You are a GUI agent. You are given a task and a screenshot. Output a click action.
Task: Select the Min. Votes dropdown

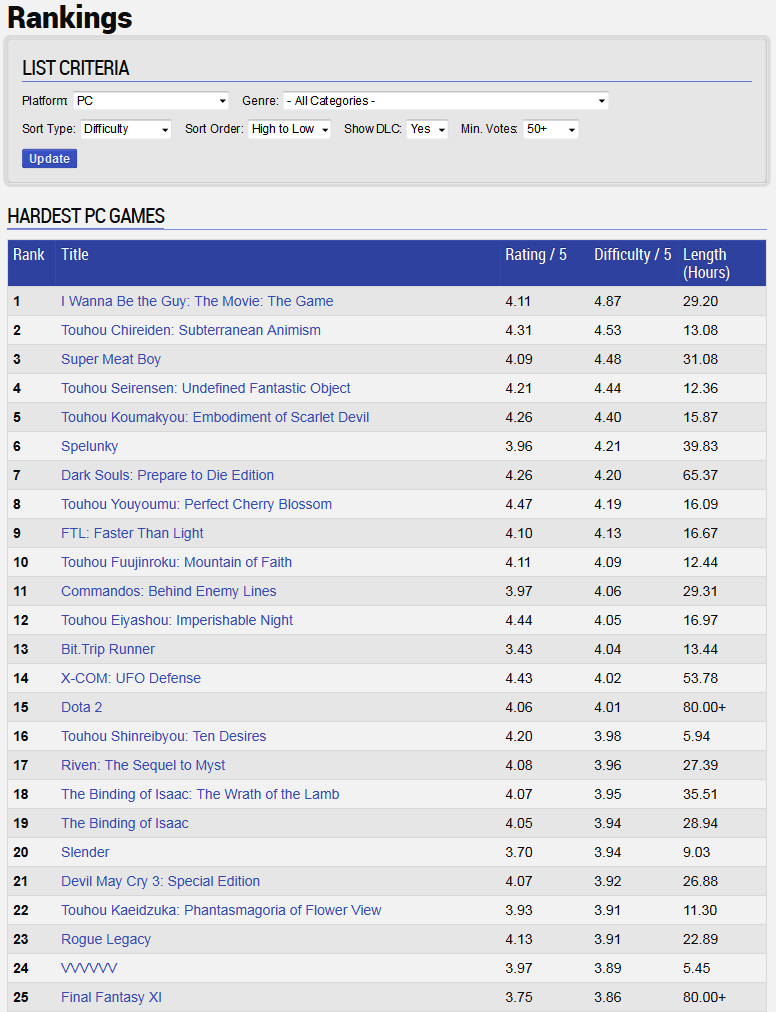[x=550, y=129]
